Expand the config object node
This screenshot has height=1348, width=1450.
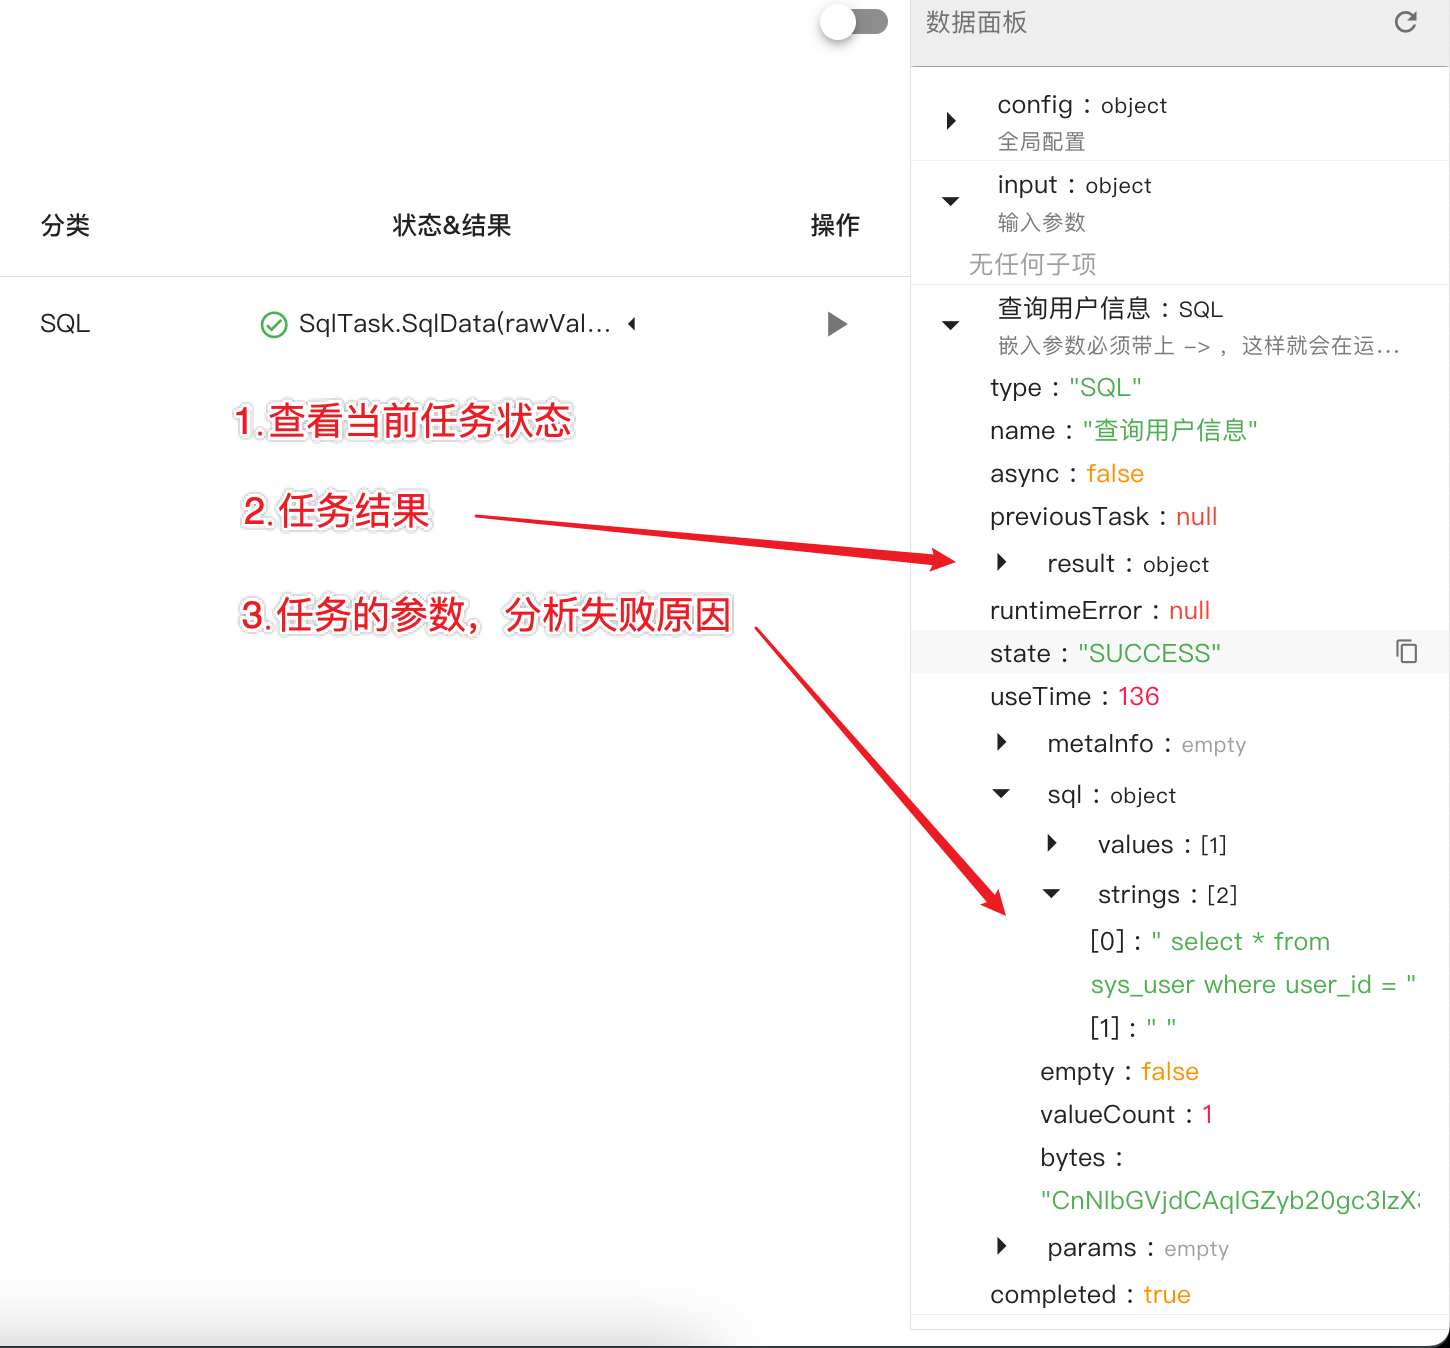point(951,121)
